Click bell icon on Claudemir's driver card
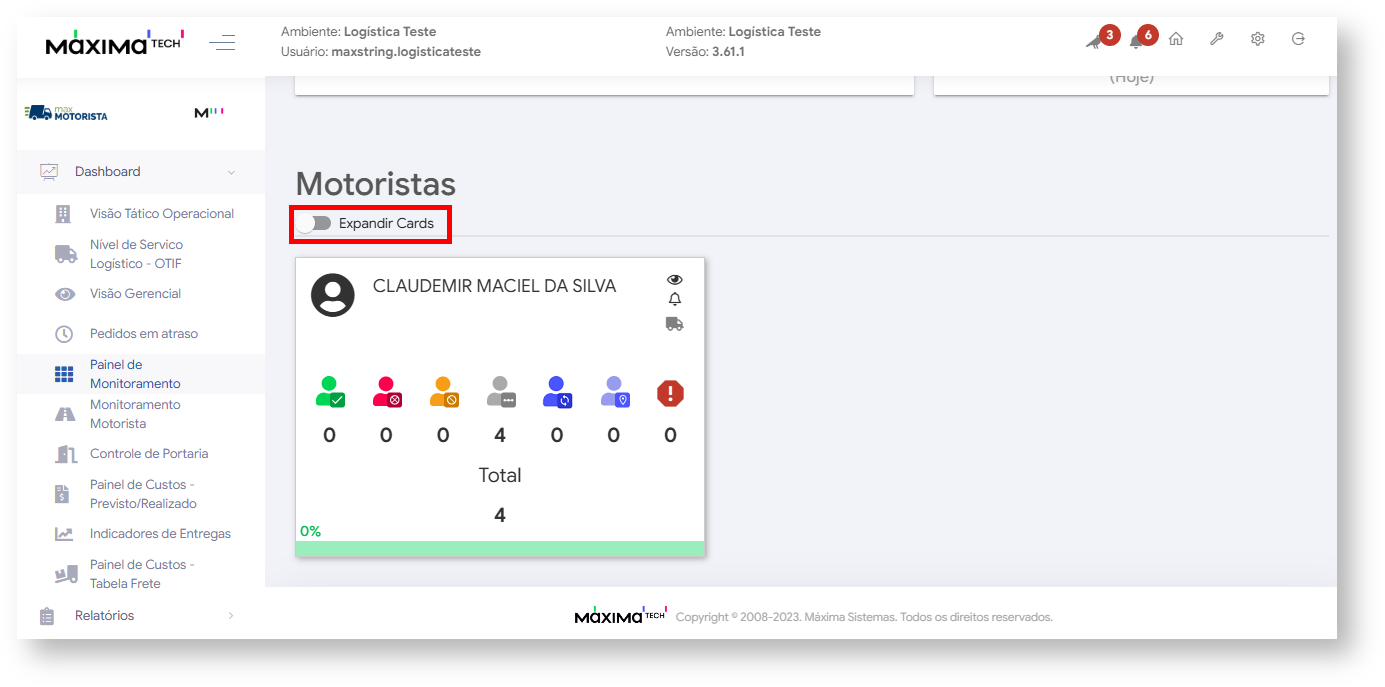Viewport: 1385px width, 687px height. (674, 300)
